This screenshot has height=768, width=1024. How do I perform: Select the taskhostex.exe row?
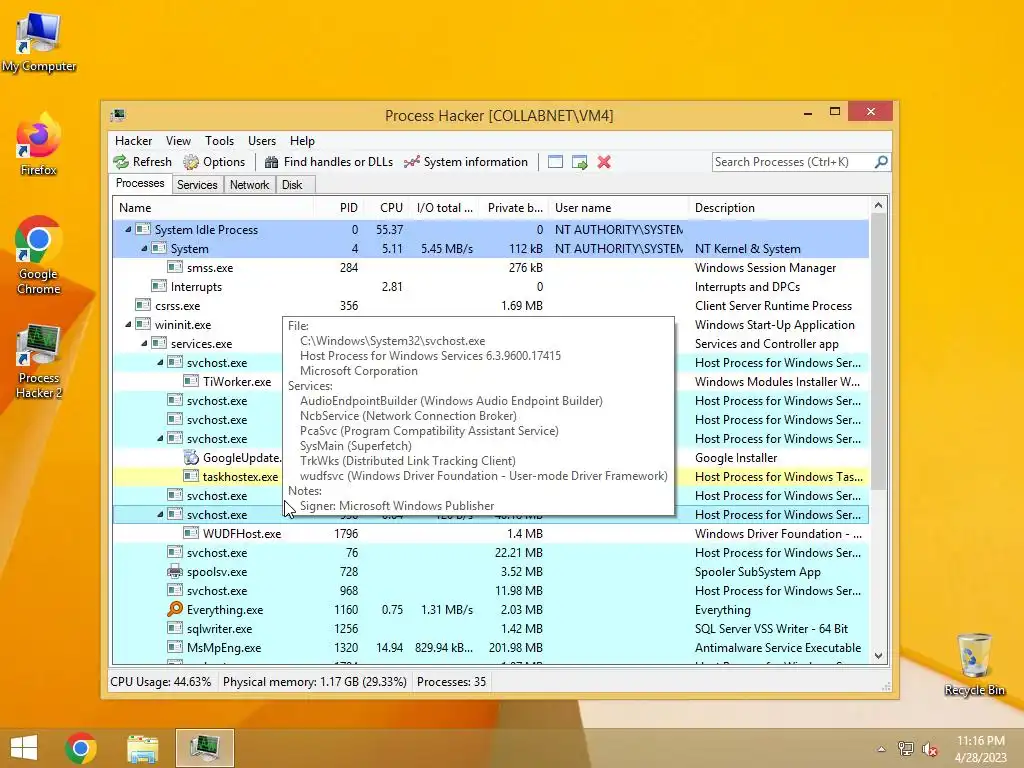491,477
